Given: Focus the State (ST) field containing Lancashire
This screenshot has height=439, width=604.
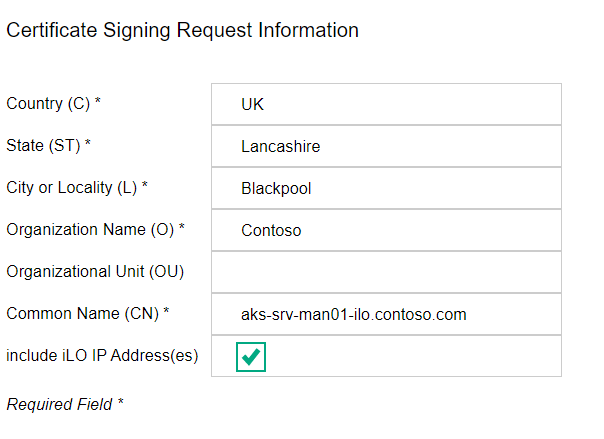Looking at the screenshot, I should tap(386, 146).
